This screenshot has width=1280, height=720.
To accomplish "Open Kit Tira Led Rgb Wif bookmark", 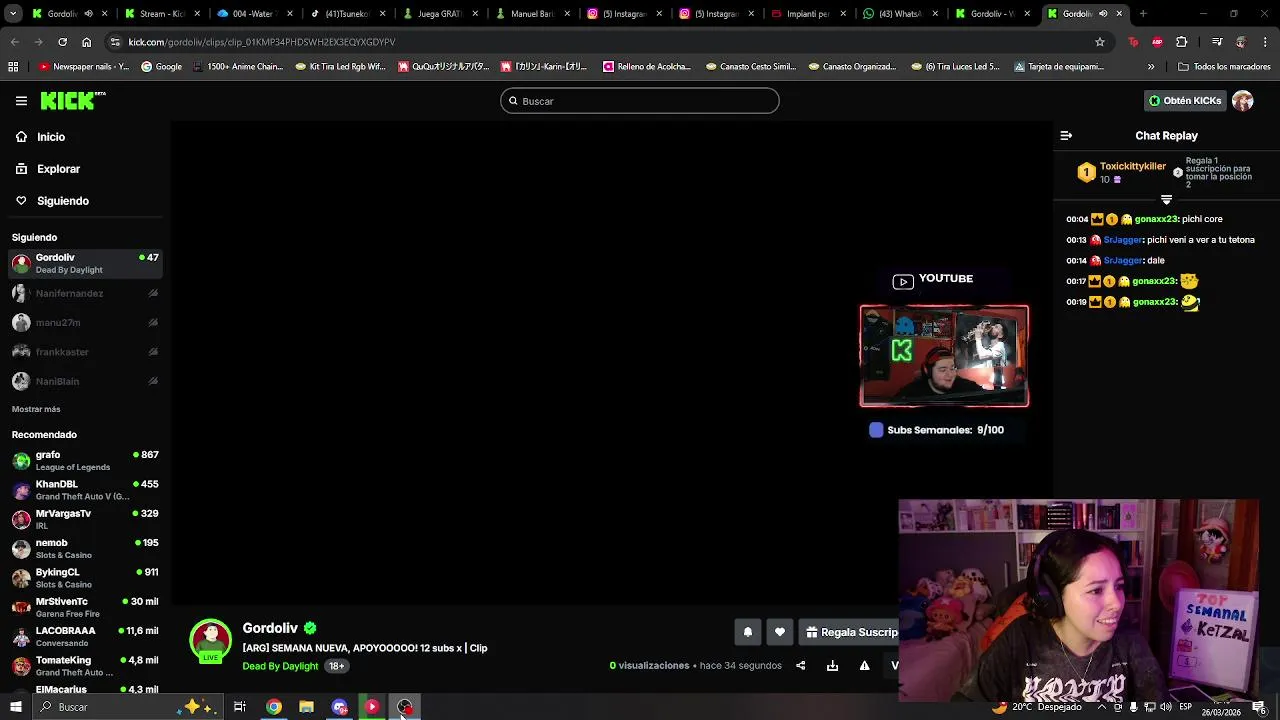I will point(339,66).
